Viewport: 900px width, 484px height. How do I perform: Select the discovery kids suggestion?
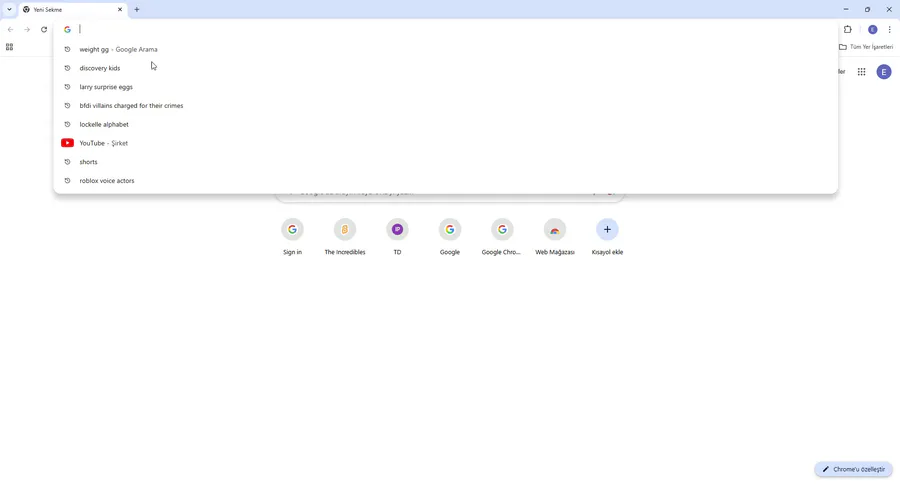click(445, 68)
